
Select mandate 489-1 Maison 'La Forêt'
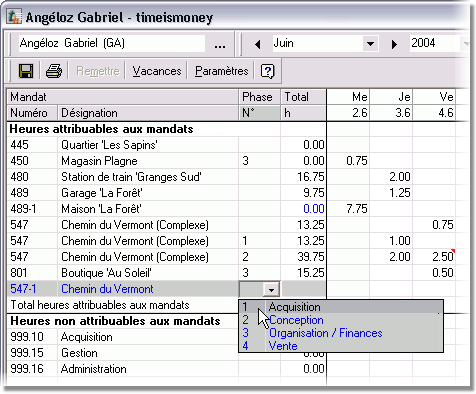click(x=166, y=209)
